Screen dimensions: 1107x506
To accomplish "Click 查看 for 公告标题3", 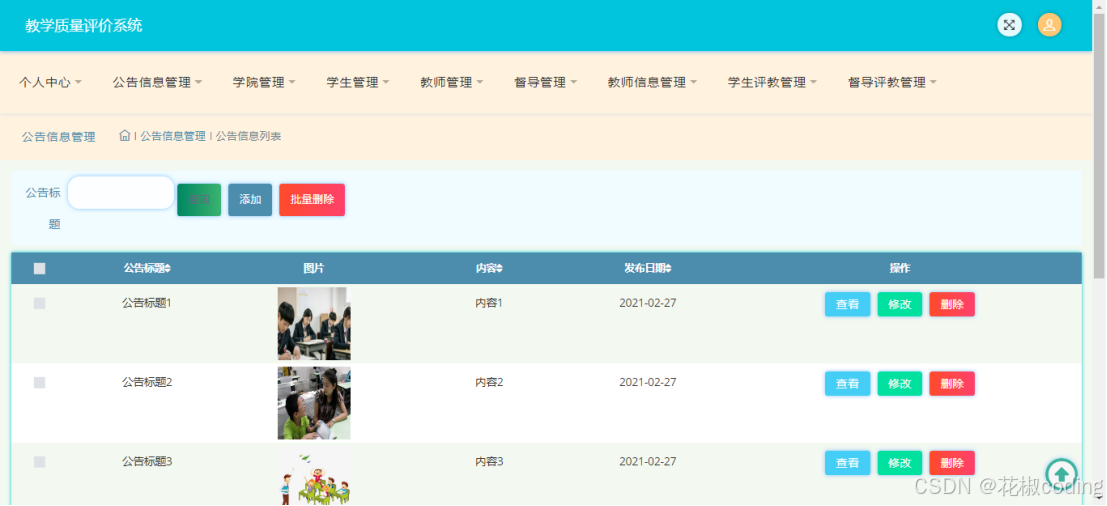I will (x=847, y=463).
